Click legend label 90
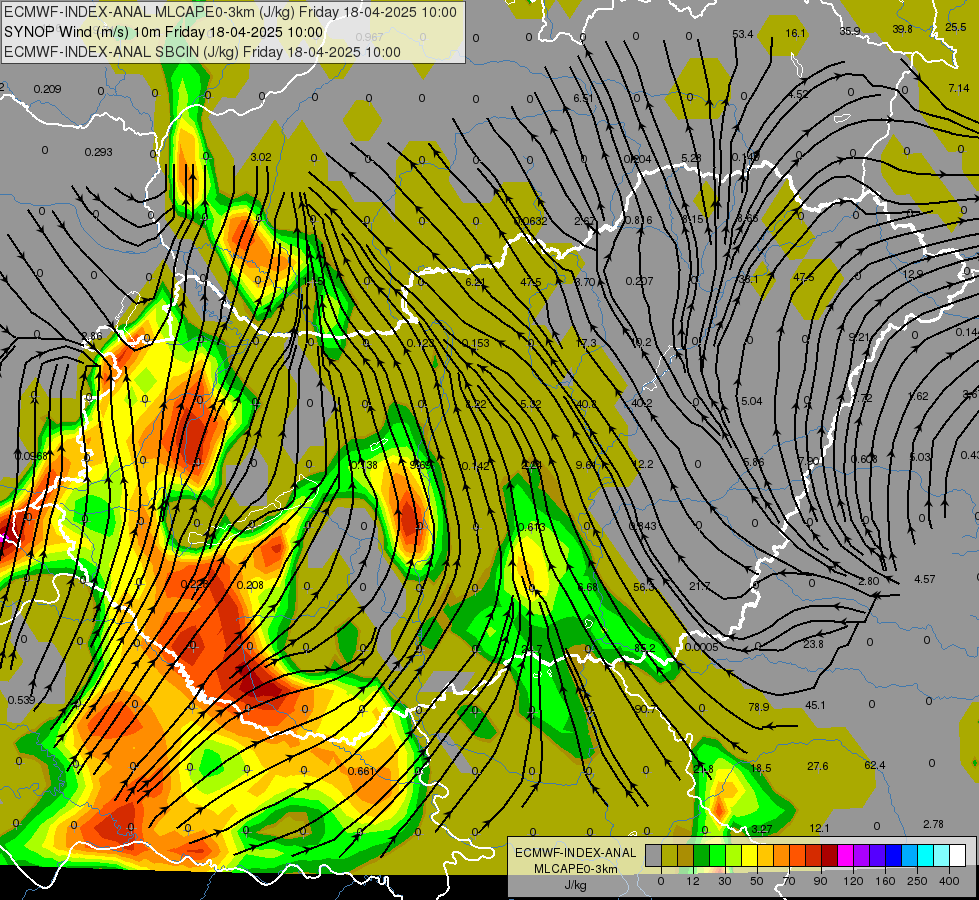 click(820, 881)
